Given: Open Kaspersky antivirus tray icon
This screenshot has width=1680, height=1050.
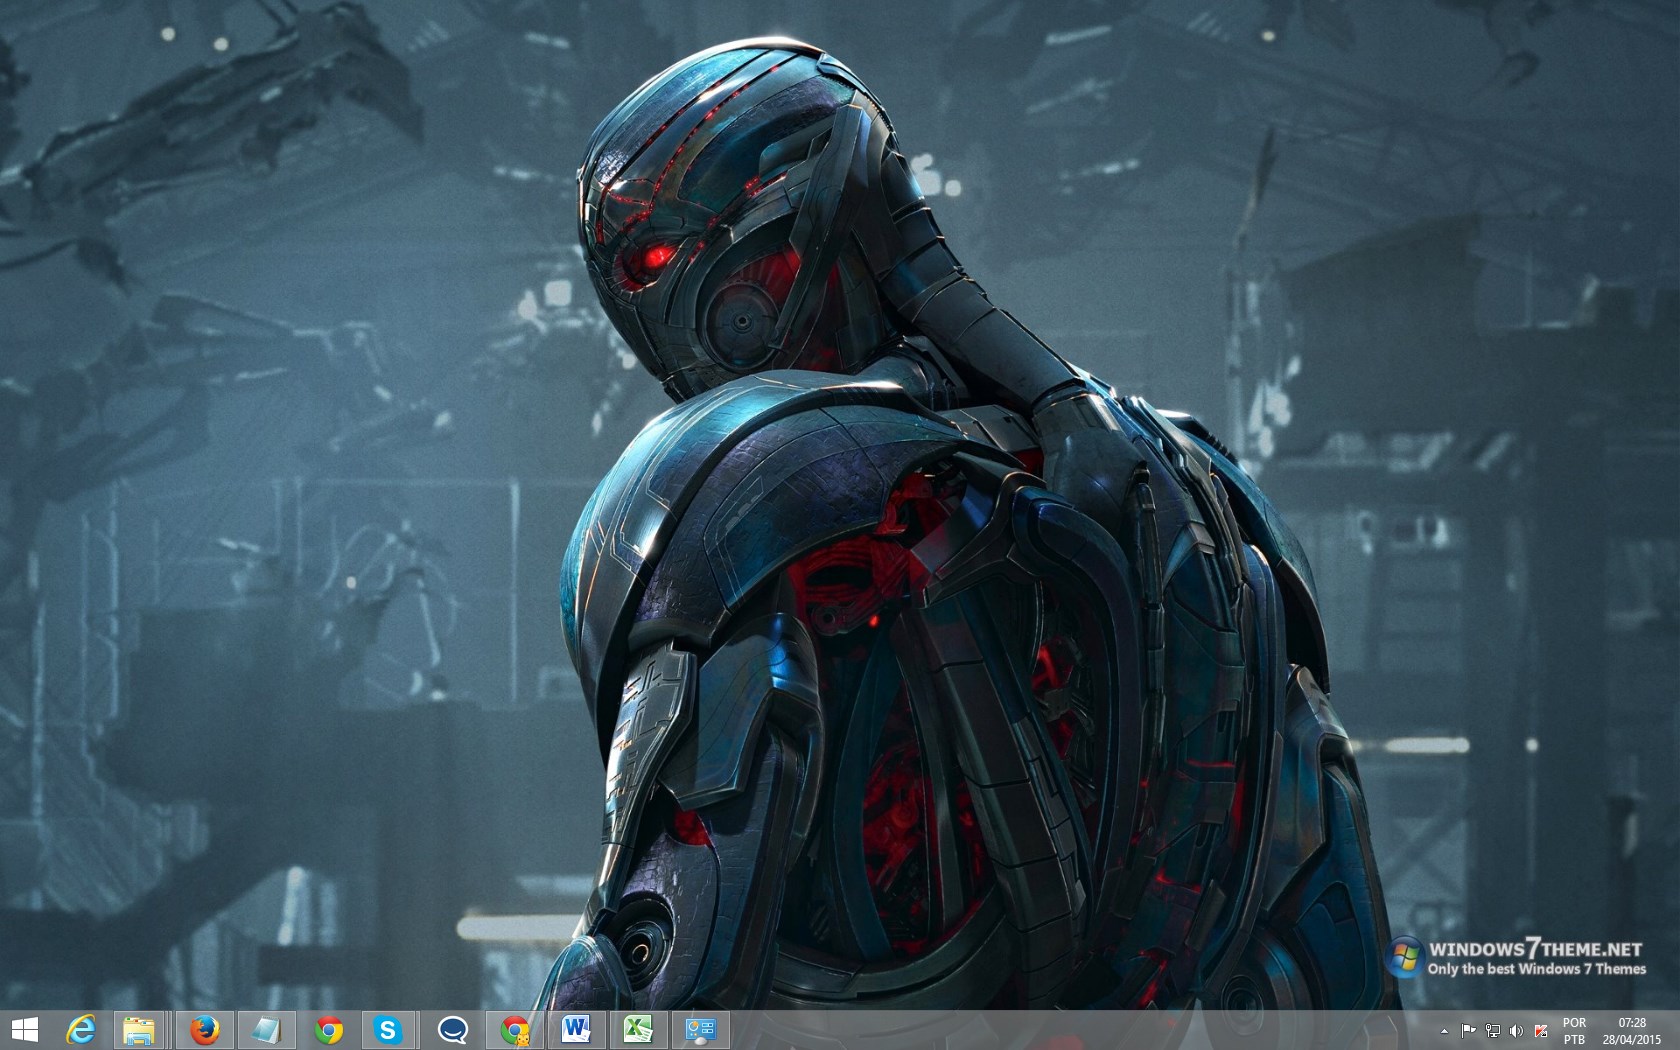Looking at the screenshot, I should coord(1541,1031).
